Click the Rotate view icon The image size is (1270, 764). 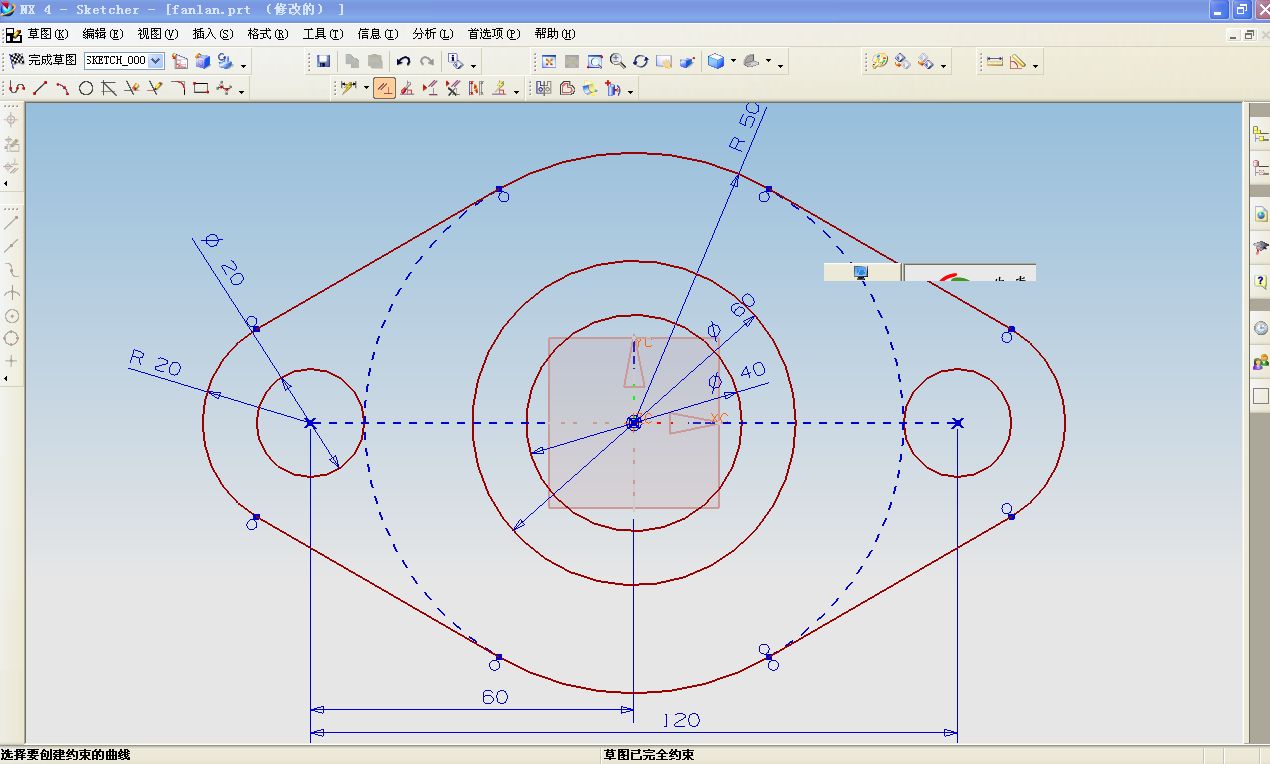click(x=641, y=61)
